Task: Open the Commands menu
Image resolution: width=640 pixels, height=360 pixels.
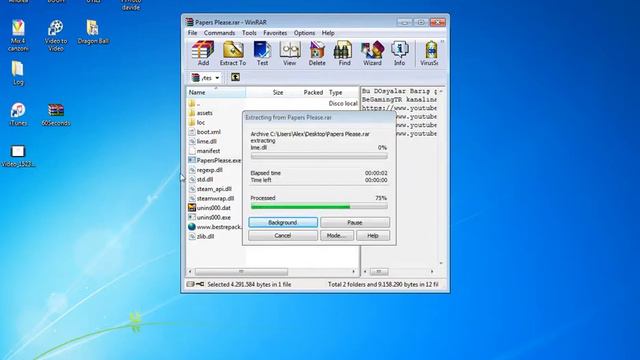Action: click(x=219, y=33)
